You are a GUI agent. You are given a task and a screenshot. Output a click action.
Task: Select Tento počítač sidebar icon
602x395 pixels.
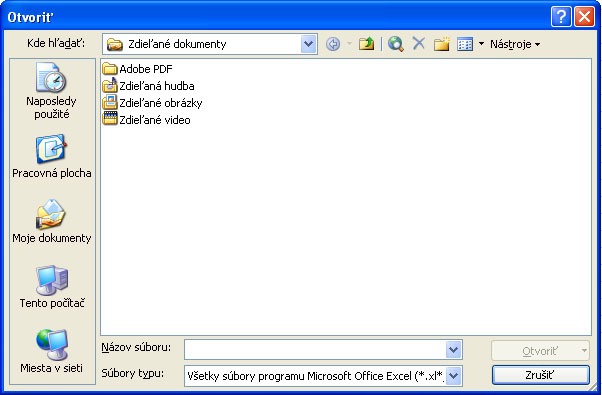[x=51, y=287]
